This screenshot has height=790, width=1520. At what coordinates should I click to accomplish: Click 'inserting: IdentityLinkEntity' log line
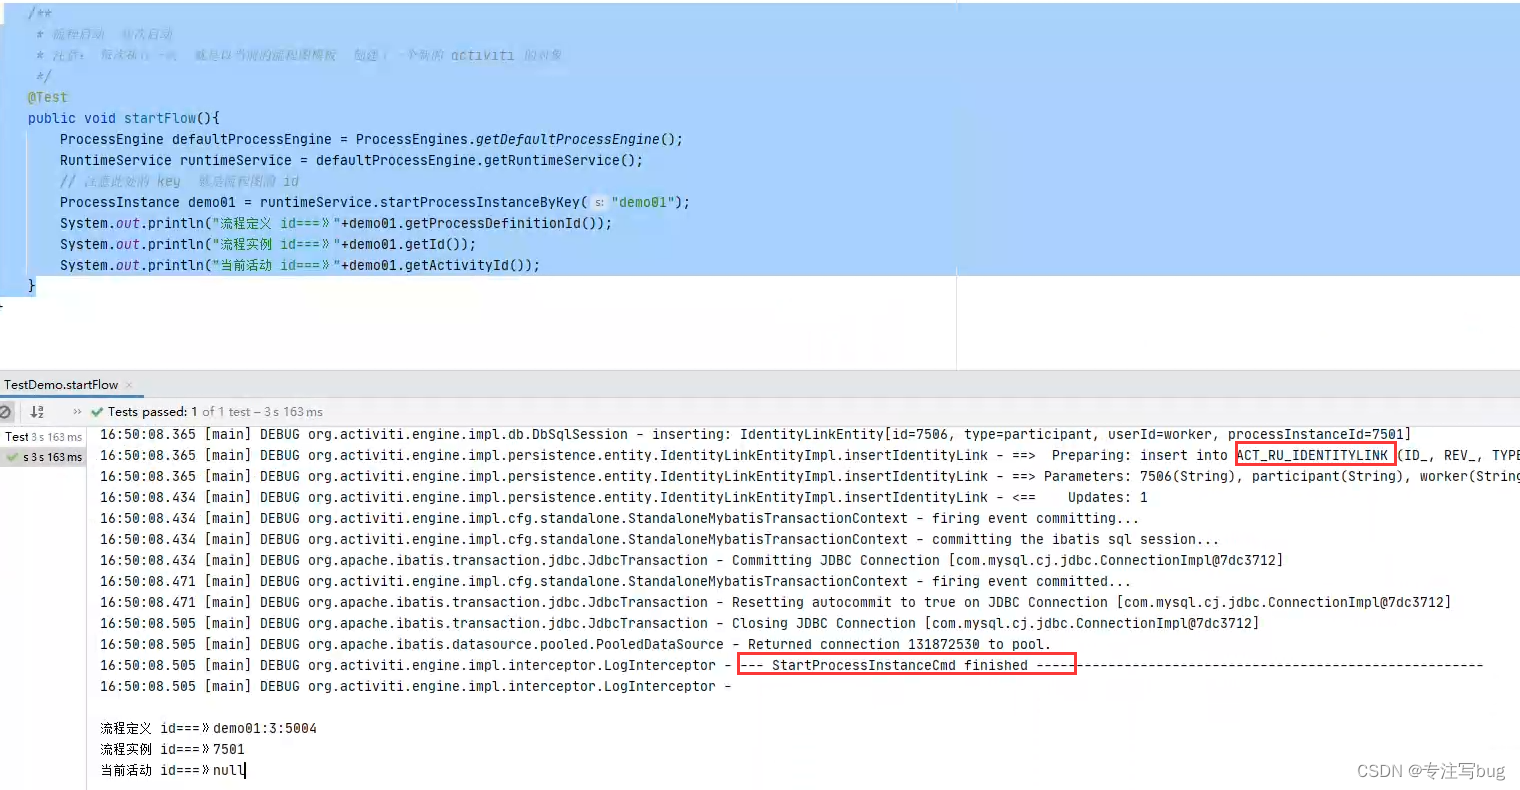755,434
